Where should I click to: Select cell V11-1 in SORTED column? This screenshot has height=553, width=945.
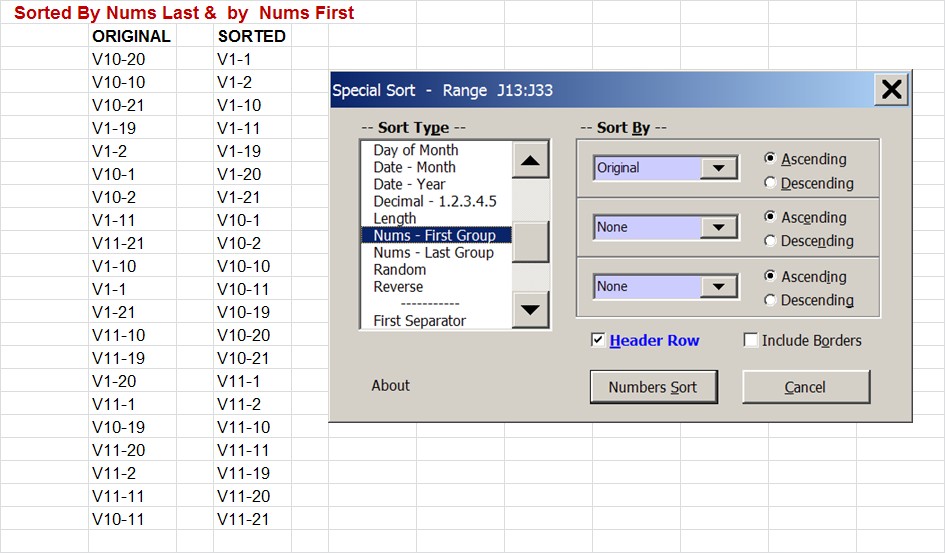point(252,381)
